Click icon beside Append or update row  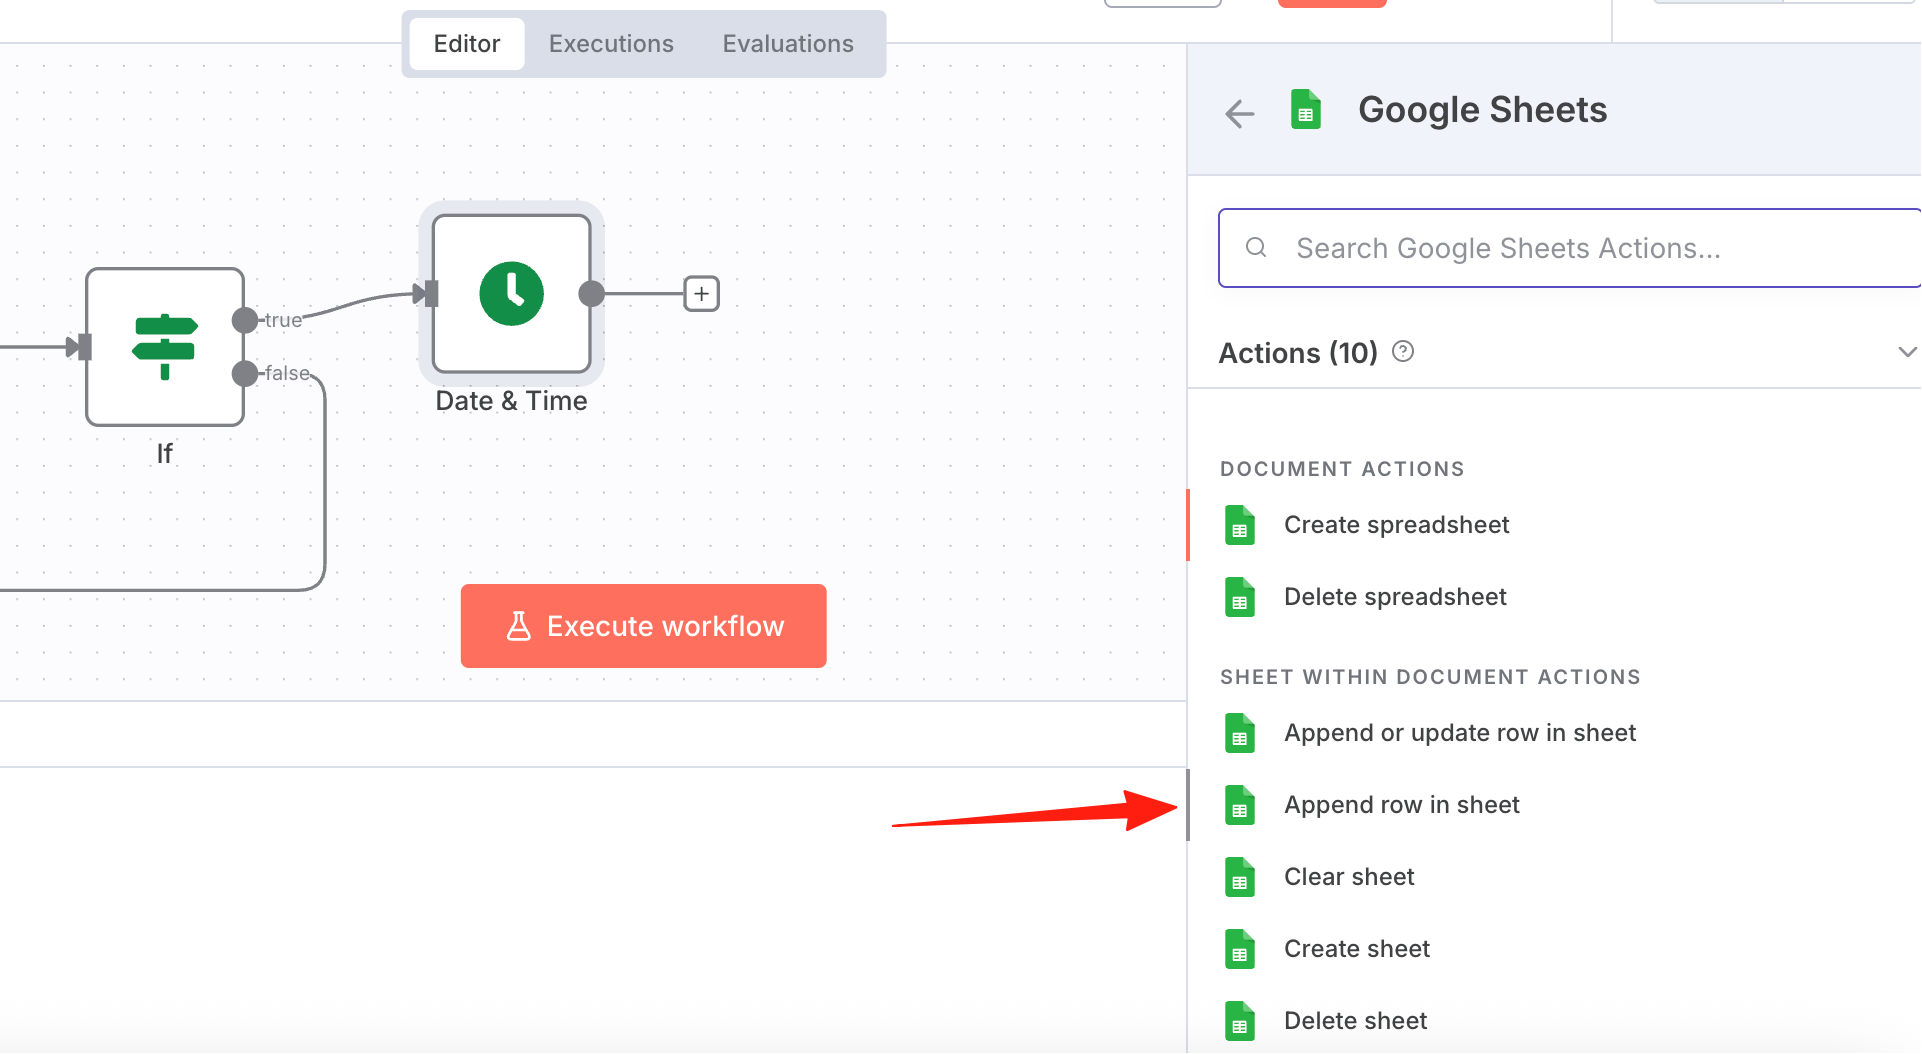pos(1240,733)
